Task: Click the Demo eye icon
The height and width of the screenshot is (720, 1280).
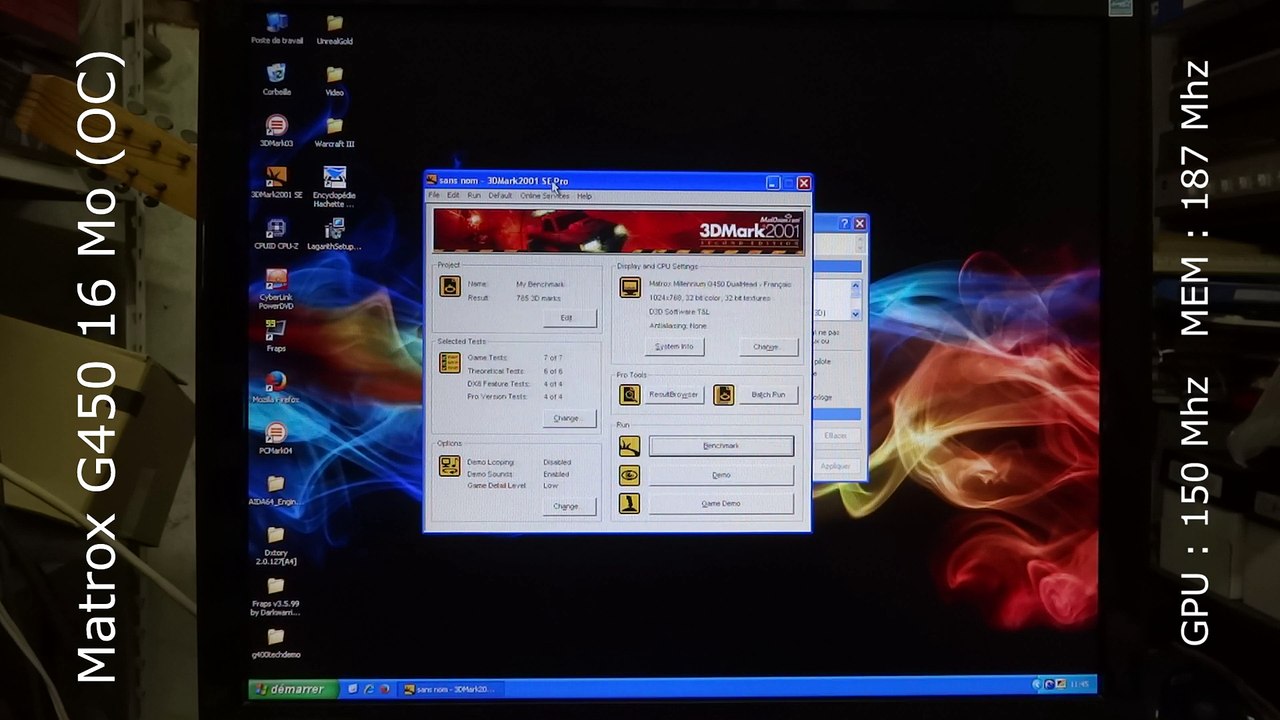Action: (630, 475)
